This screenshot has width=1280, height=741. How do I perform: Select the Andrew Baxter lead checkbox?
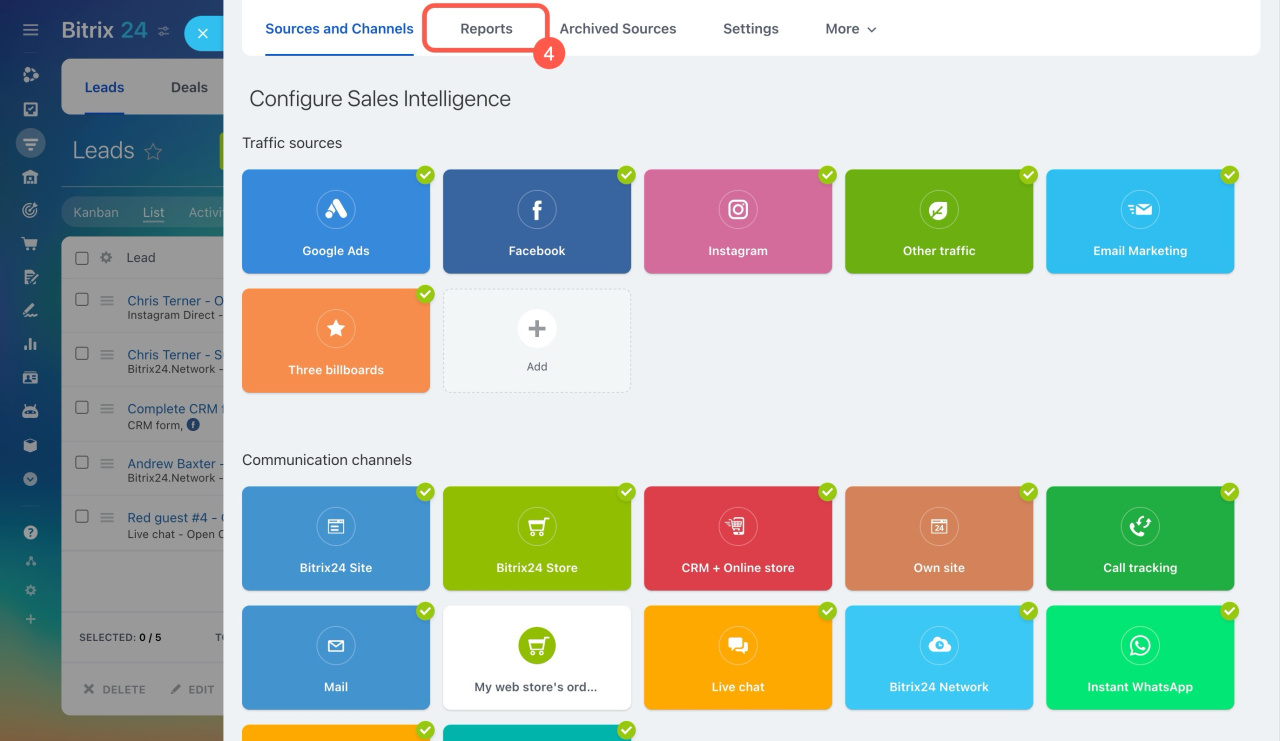(x=82, y=463)
